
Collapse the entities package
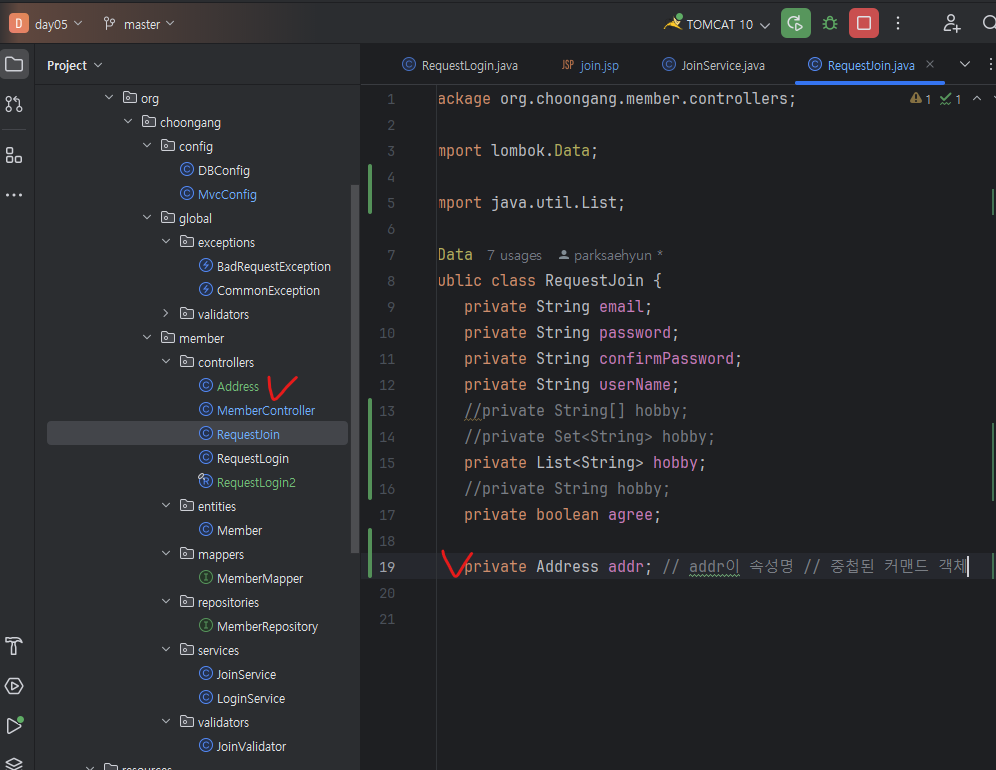click(166, 506)
